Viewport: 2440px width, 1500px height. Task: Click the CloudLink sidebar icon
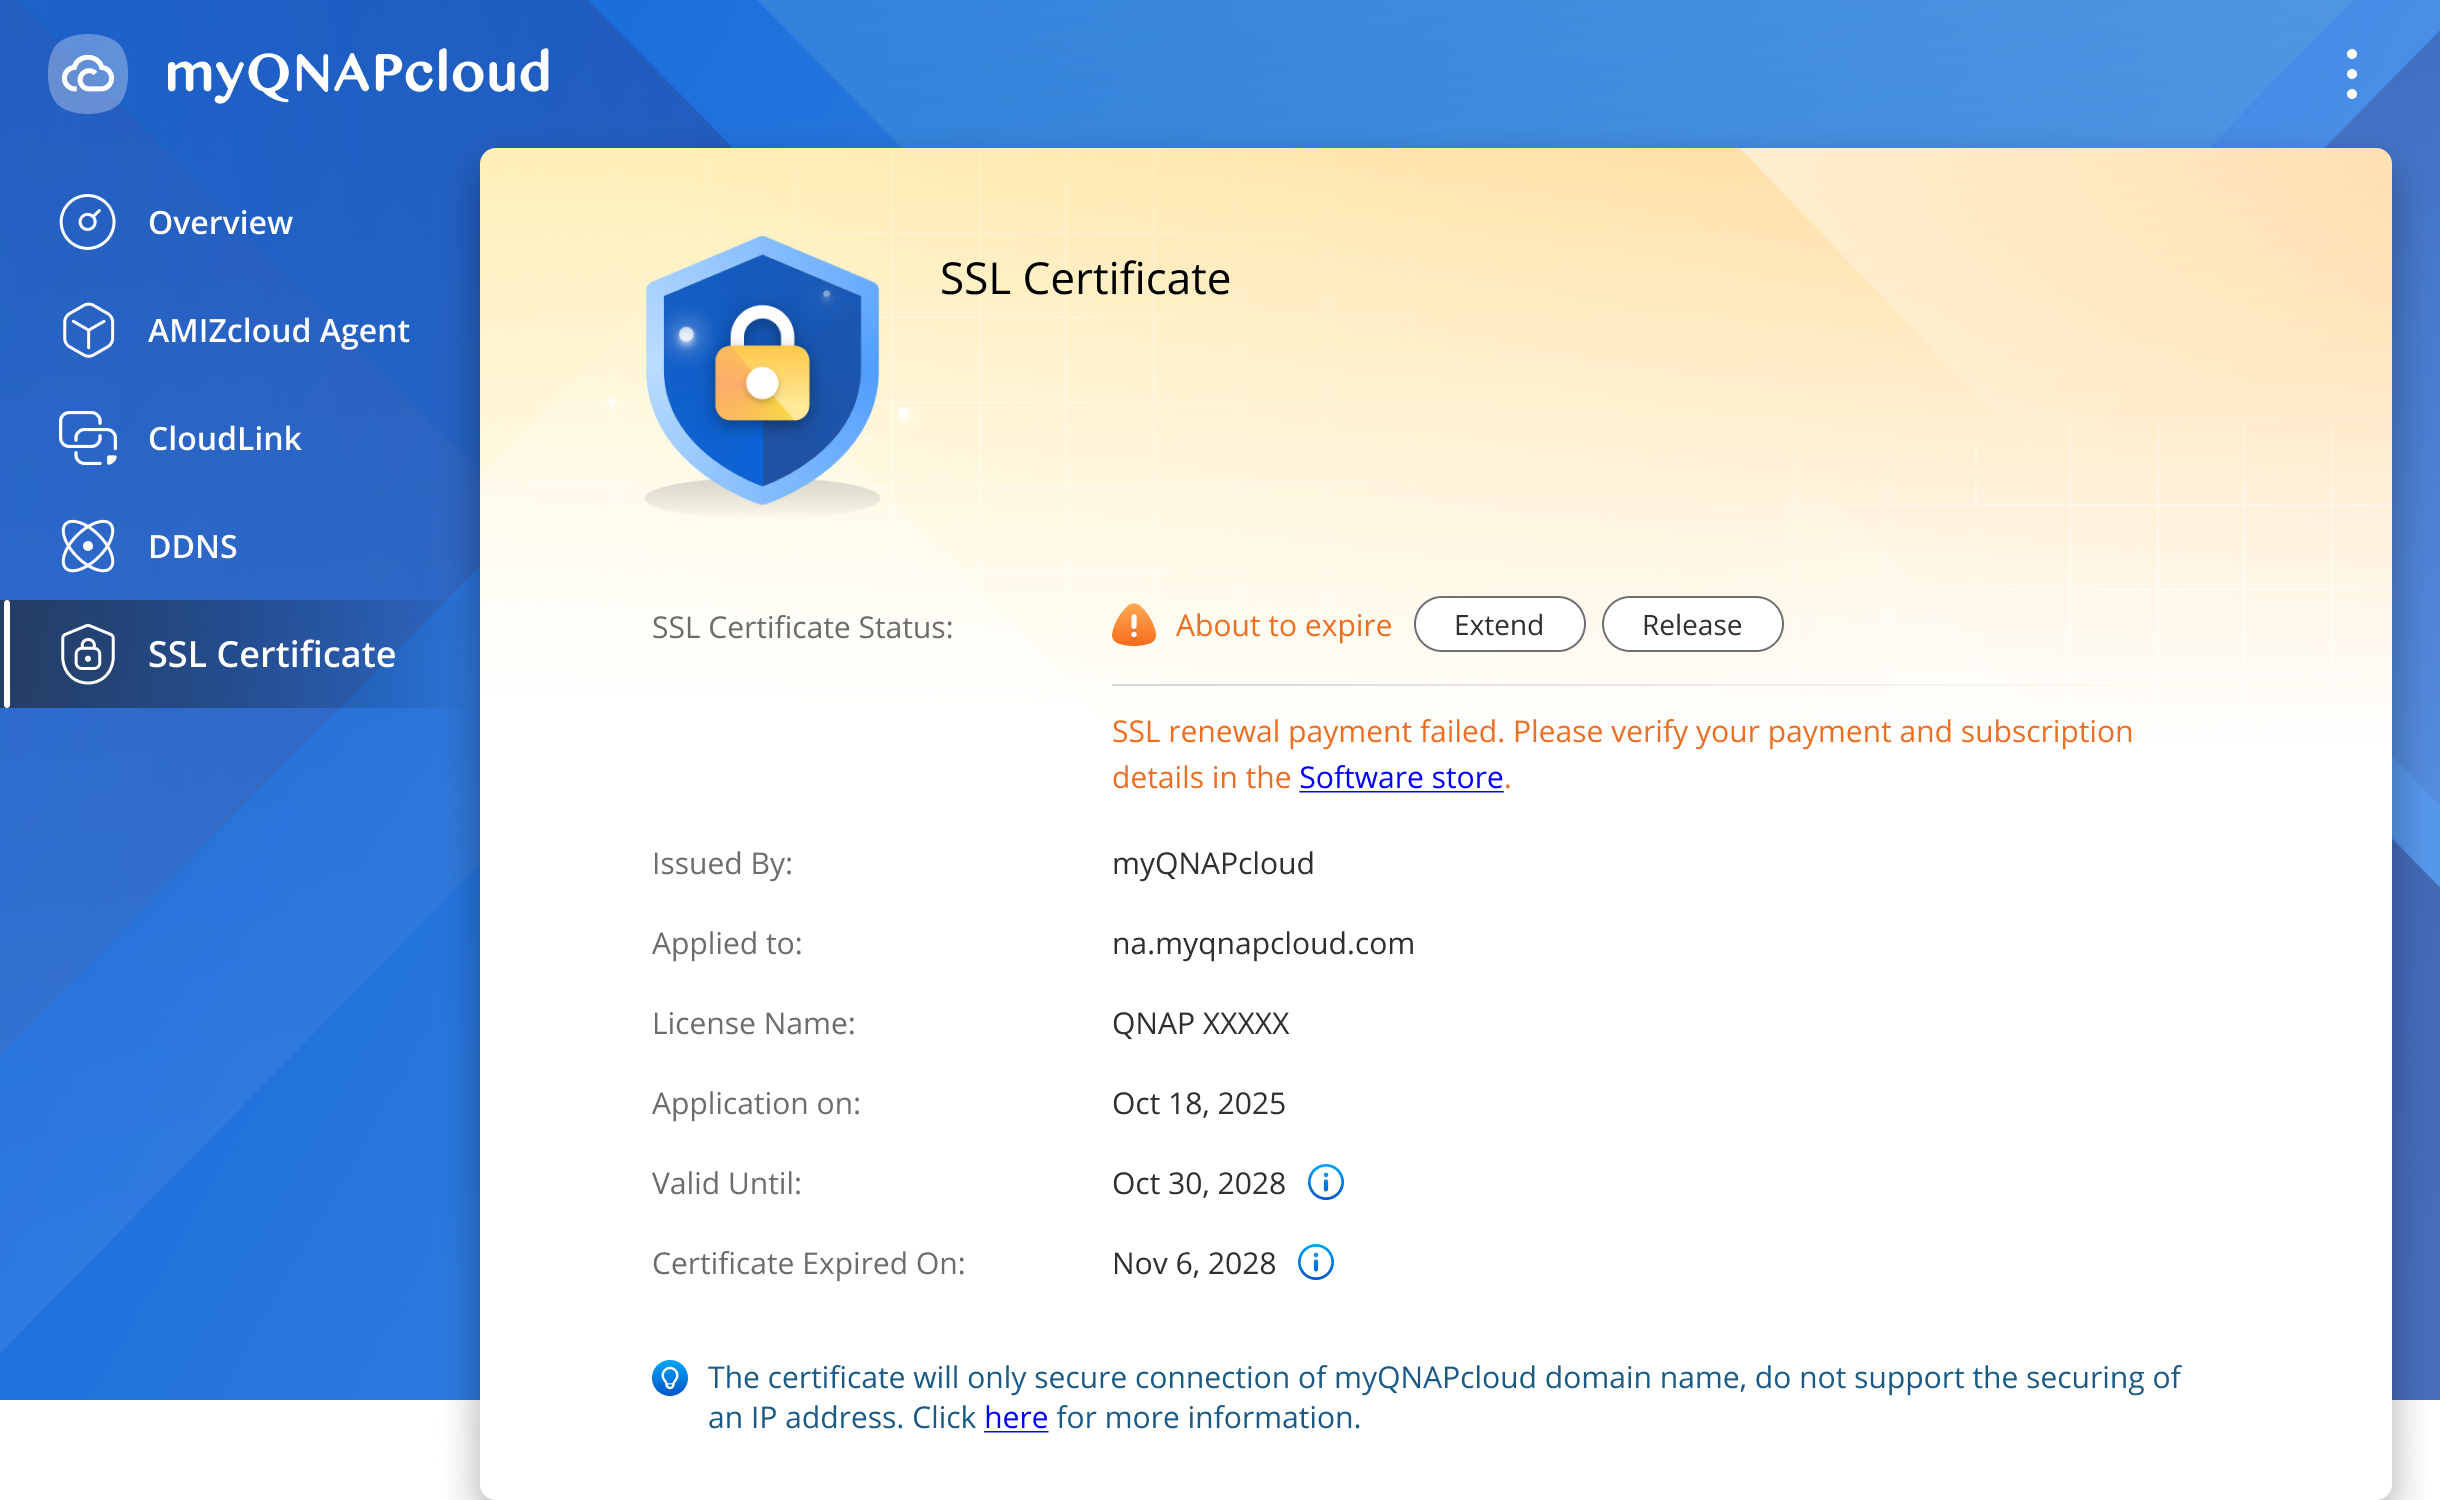tap(88, 438)
